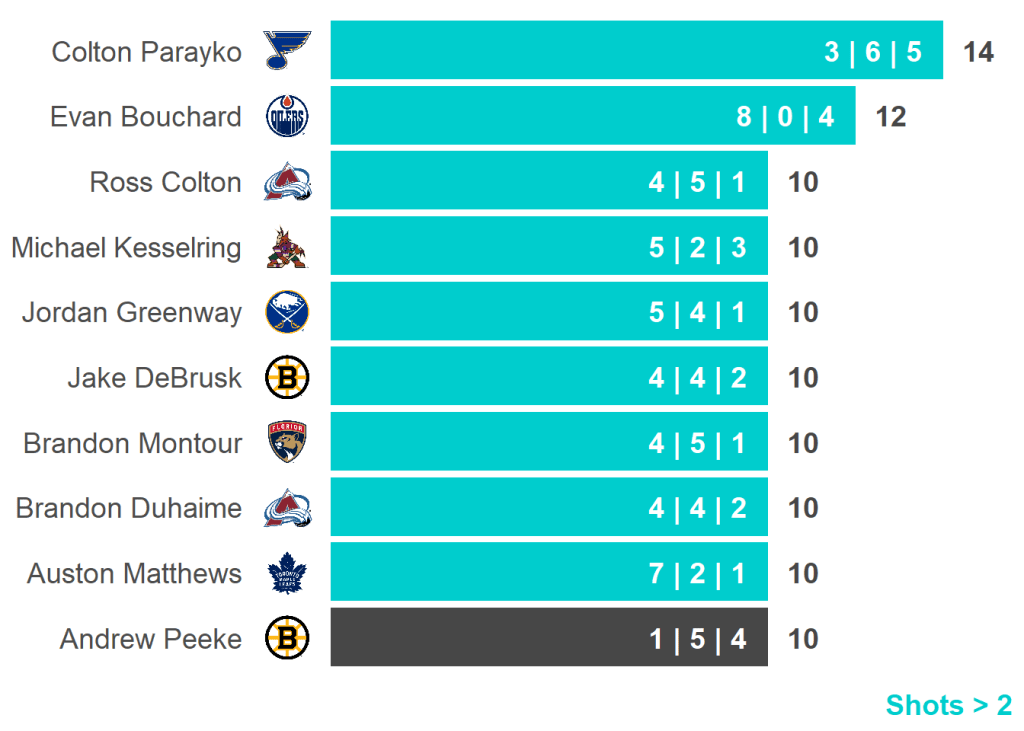Click the Bruins logo beside Andrew Peeke
This screenshot has width=1024, height=731.
pyautogui.click(x=287, y=638)
